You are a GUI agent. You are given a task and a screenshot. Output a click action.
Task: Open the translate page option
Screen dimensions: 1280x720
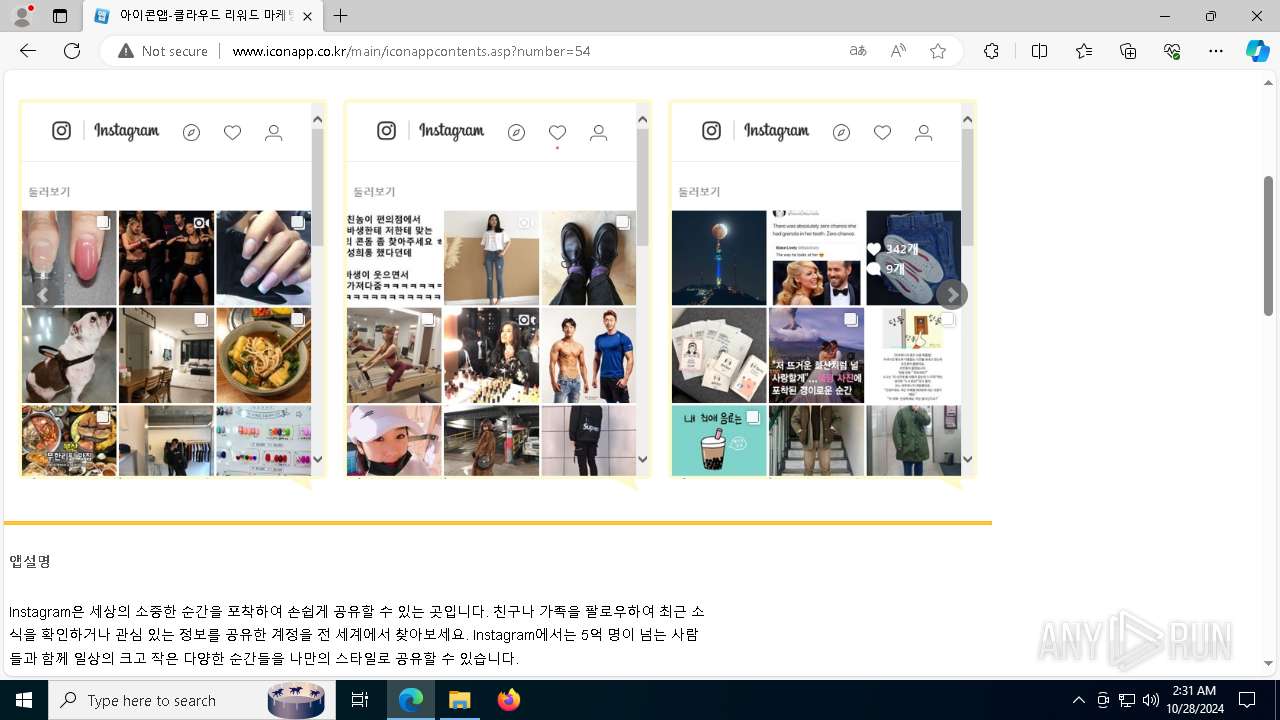(858, 51)
